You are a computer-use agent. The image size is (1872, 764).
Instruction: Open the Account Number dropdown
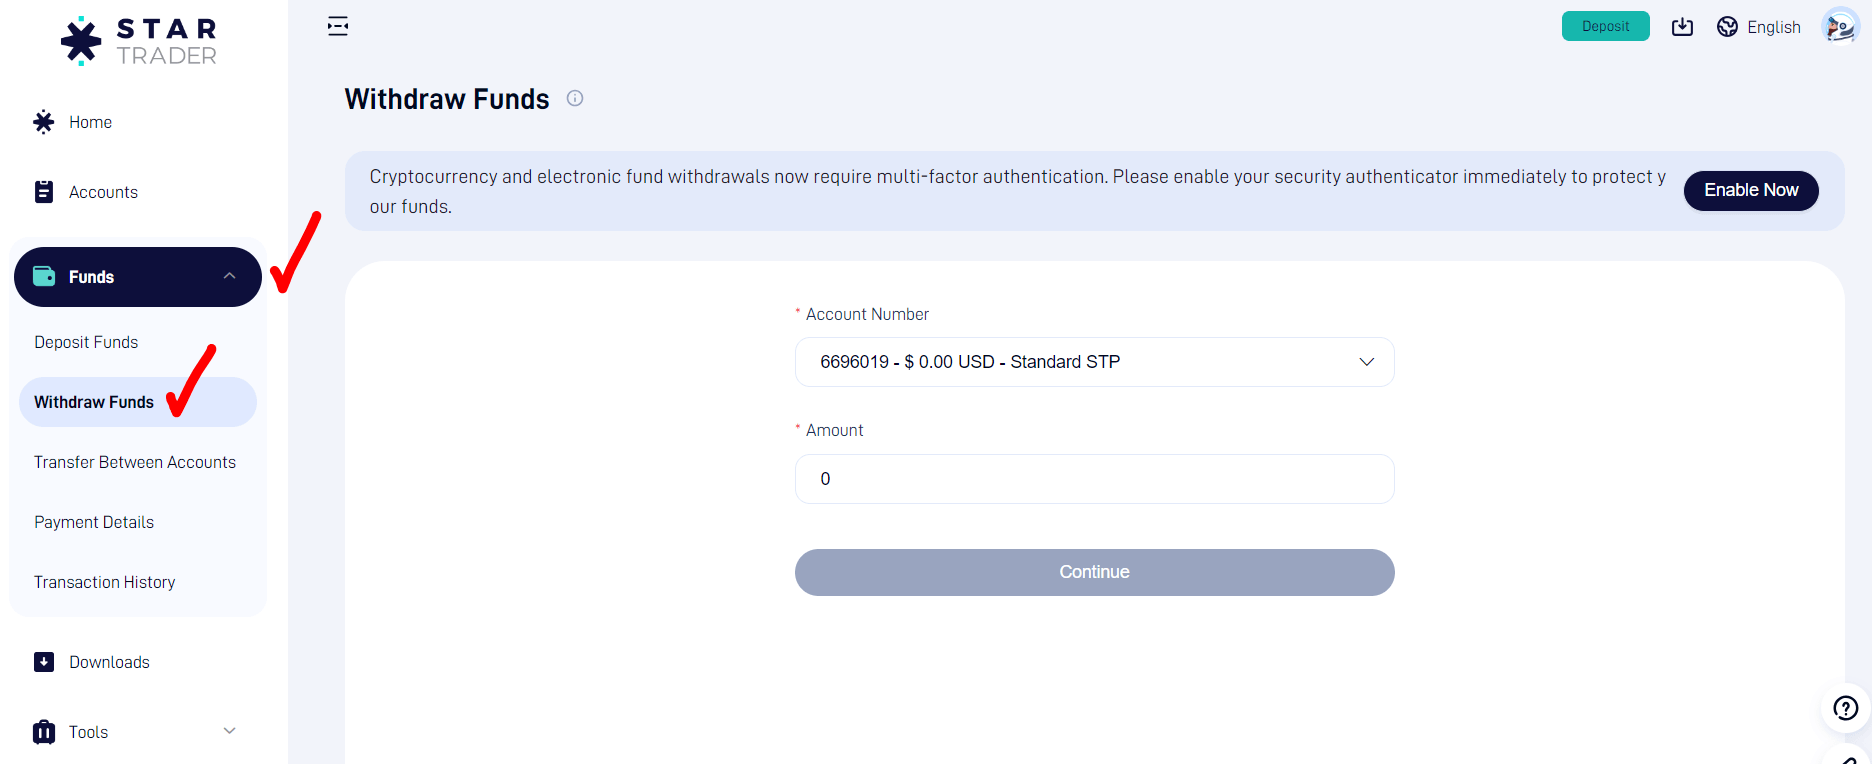(x=1094, y=362)
